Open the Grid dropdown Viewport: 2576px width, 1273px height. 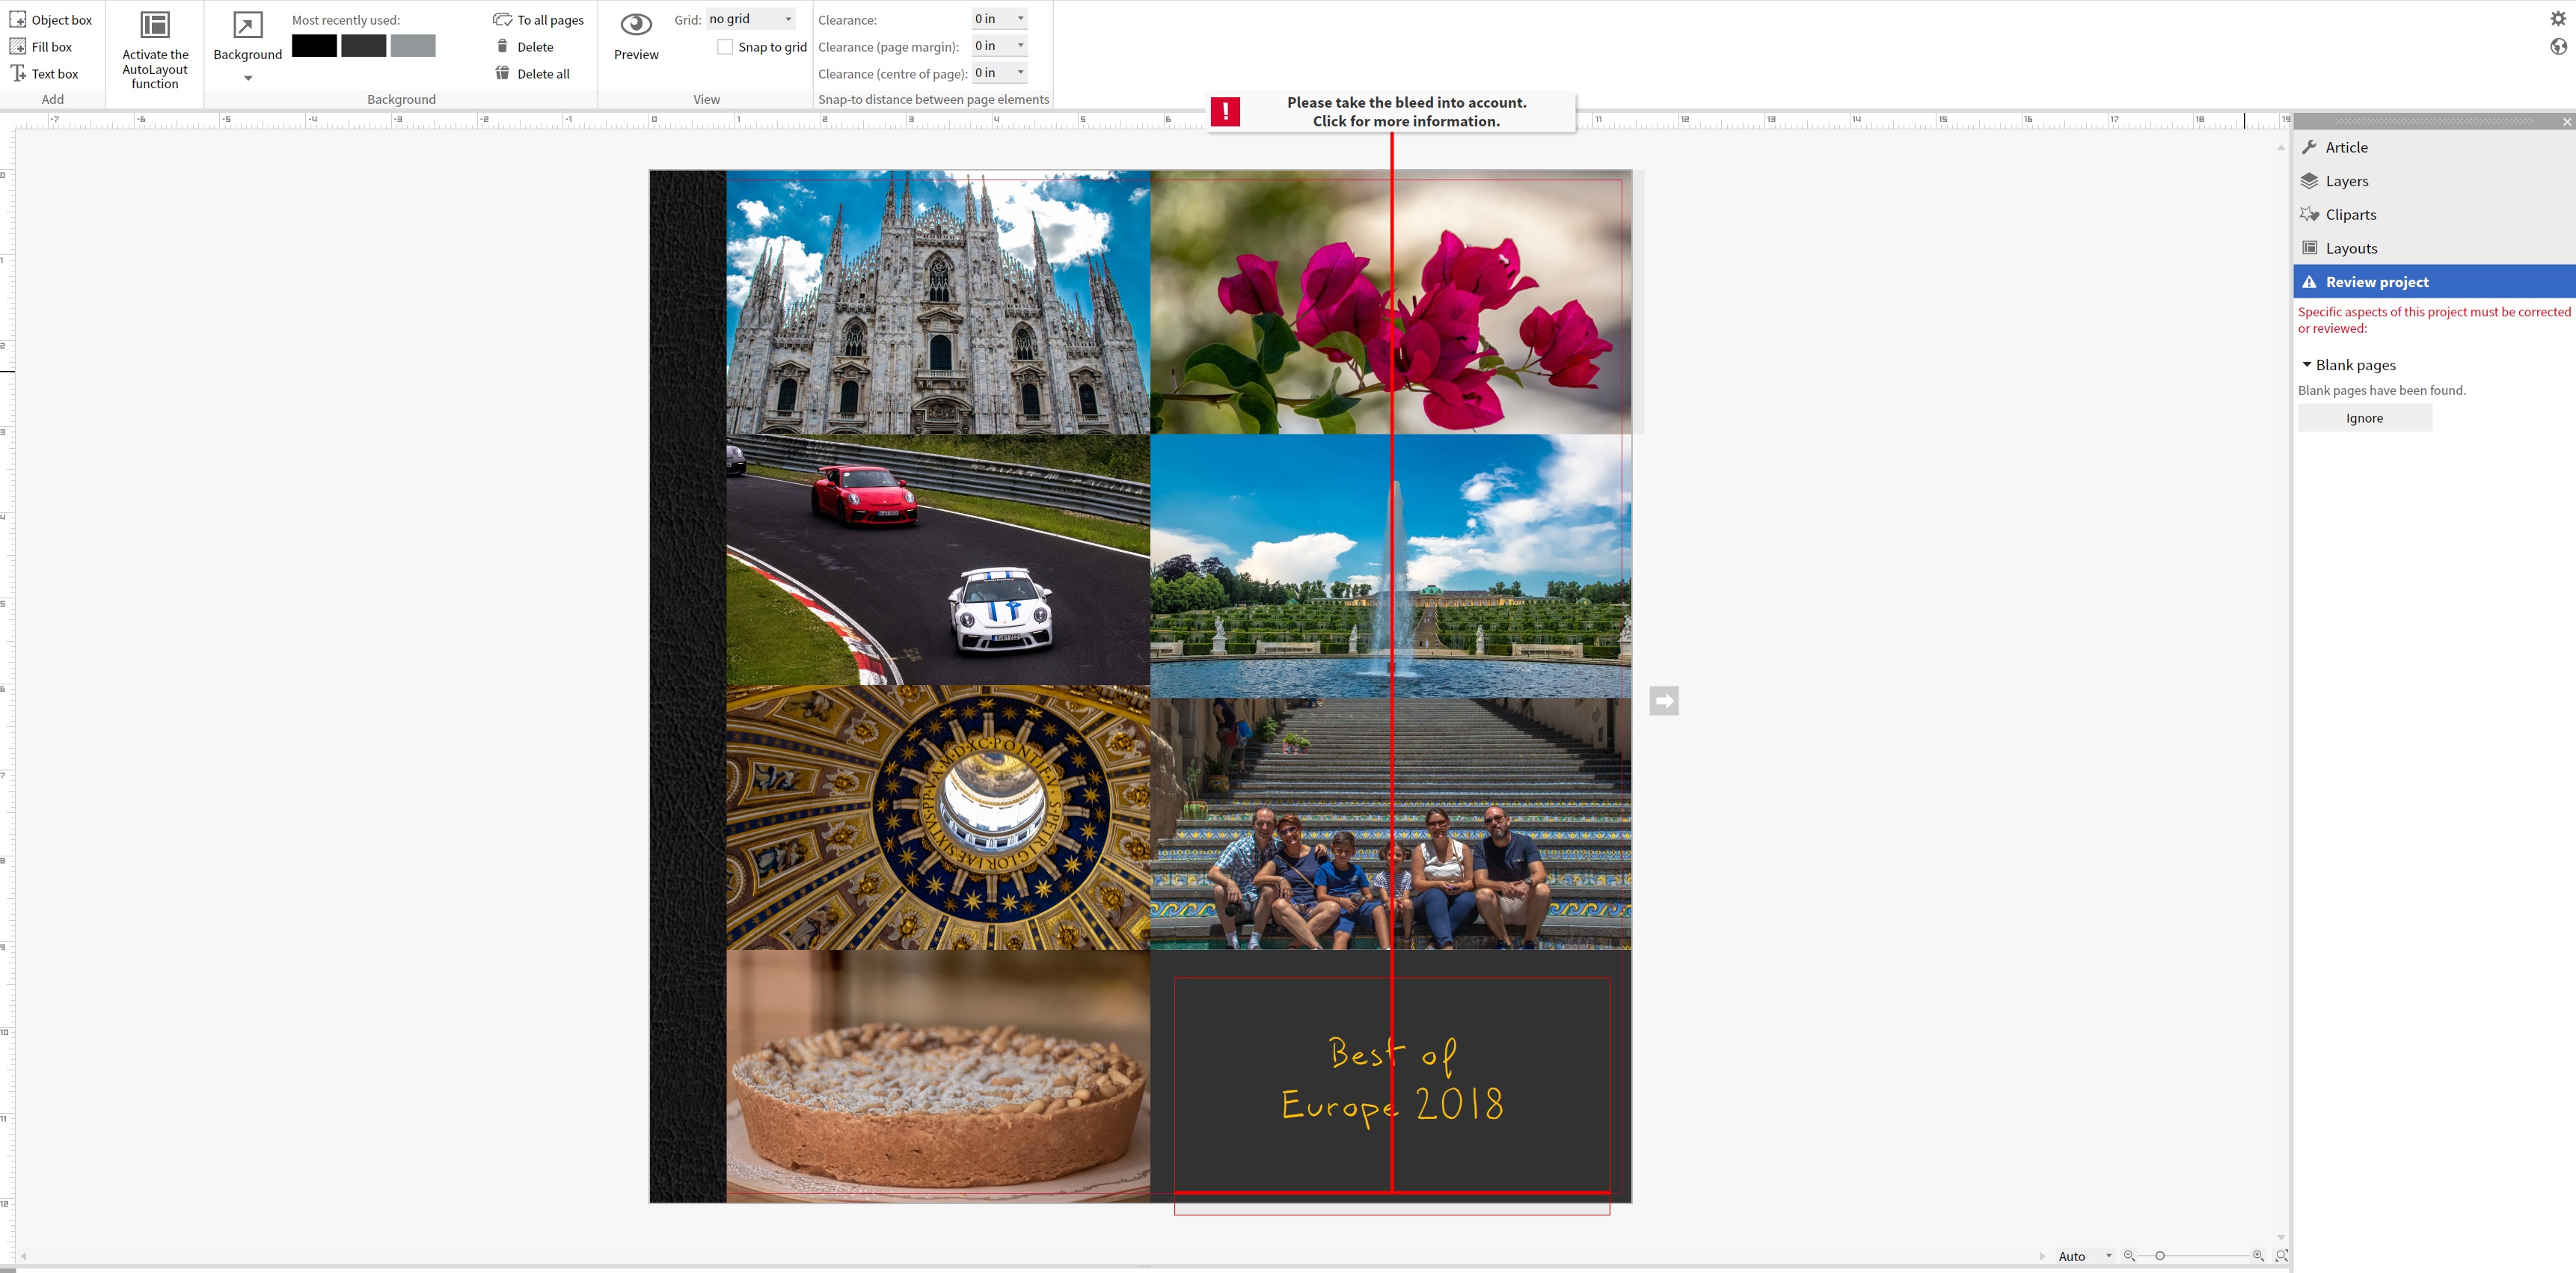pos(752,19)
